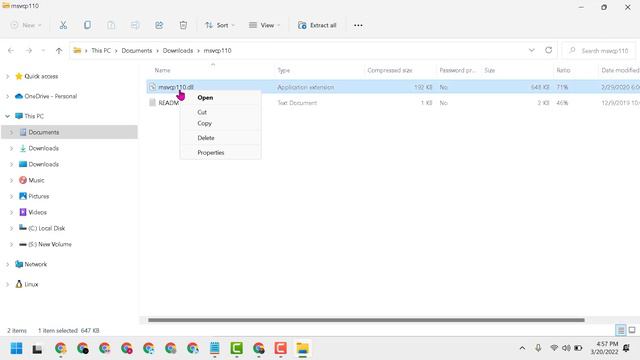Click the taskbar clock showing 4:57 PM

coord(604,348)
